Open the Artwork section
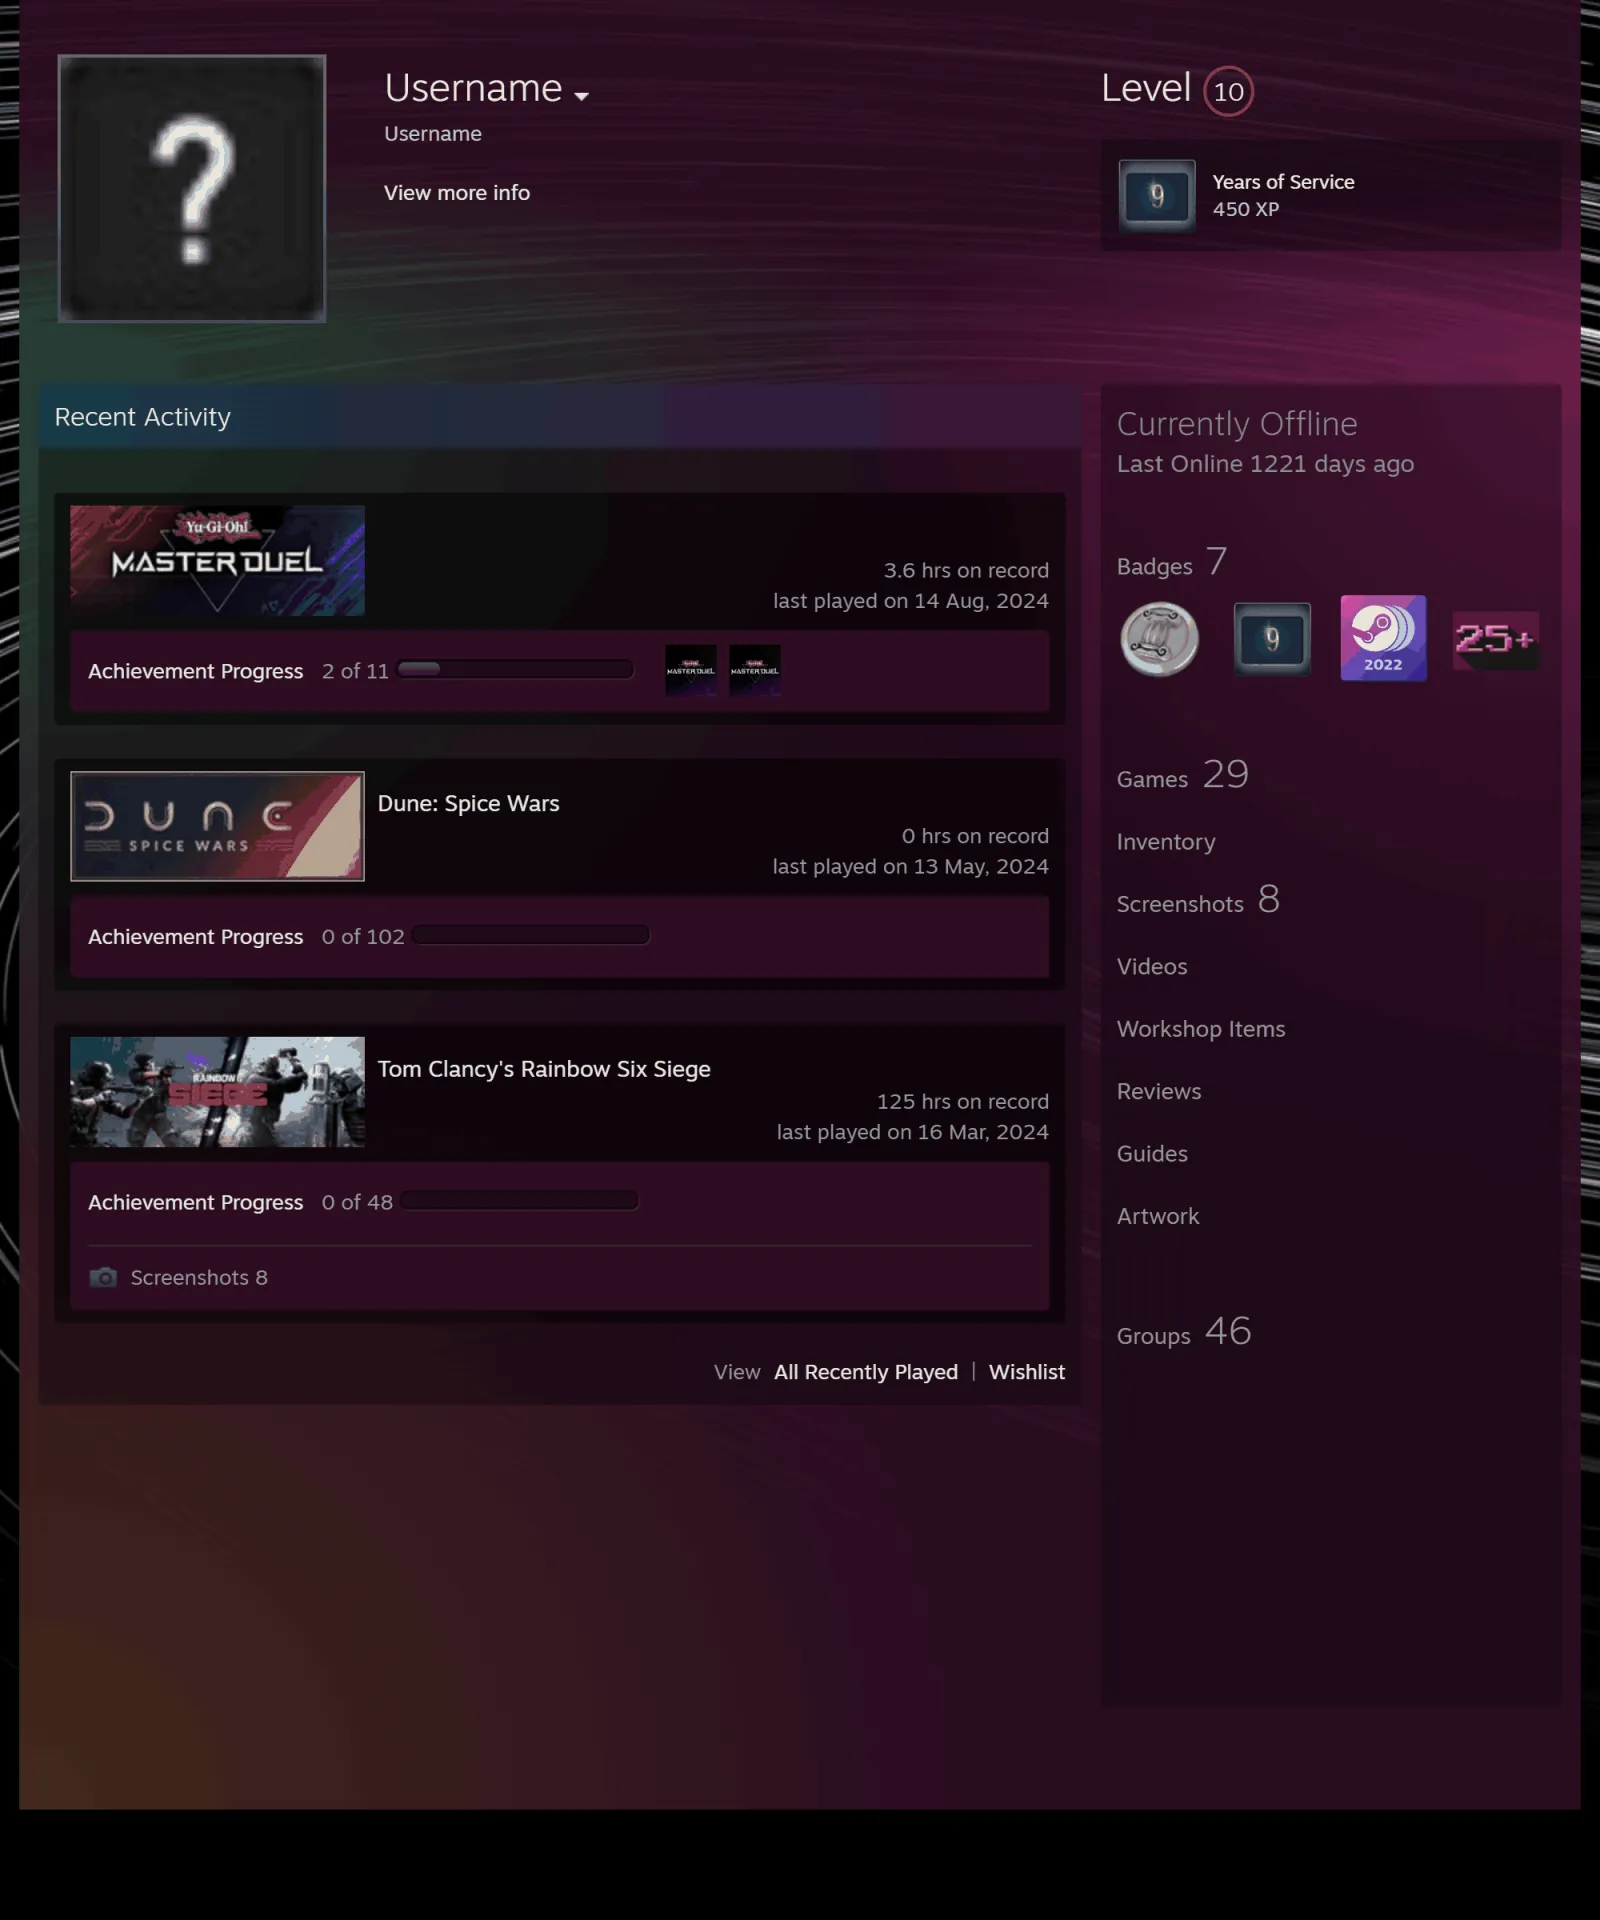This screenshot has height=1920, width=1600. [x=1158, y=1217]
